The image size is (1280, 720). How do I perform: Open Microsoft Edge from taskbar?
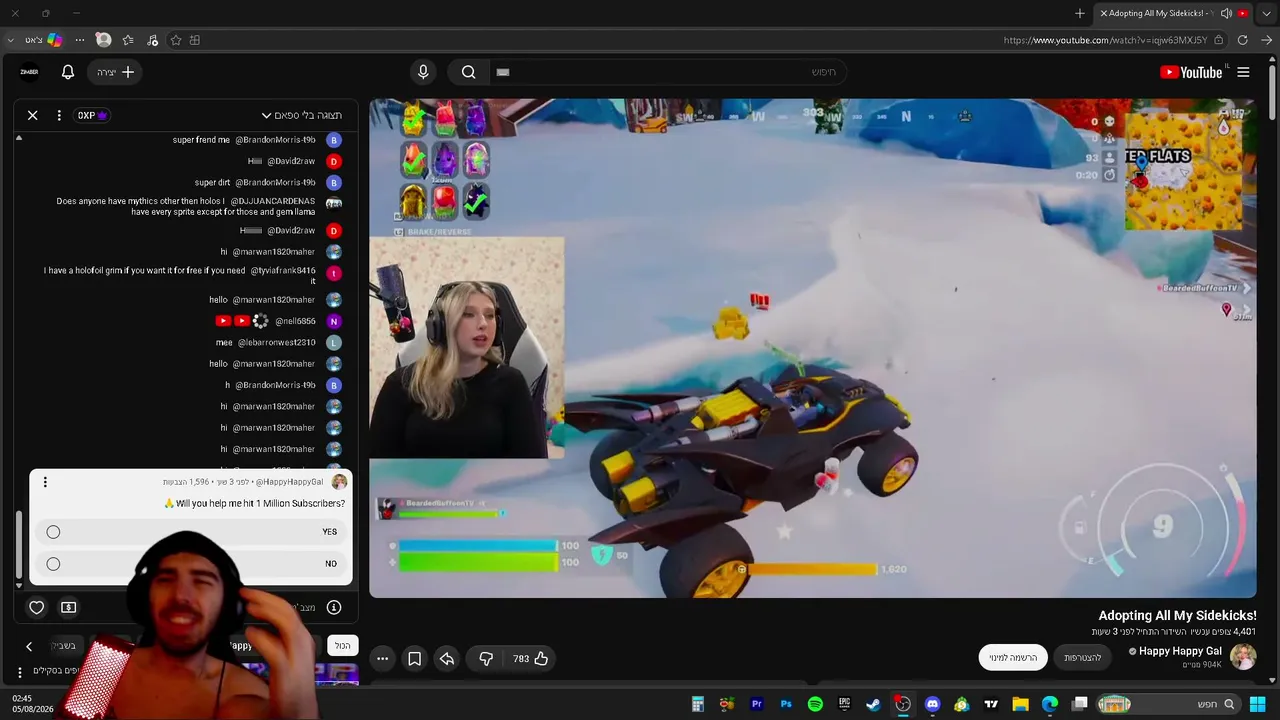click(x=1050, y=704)
